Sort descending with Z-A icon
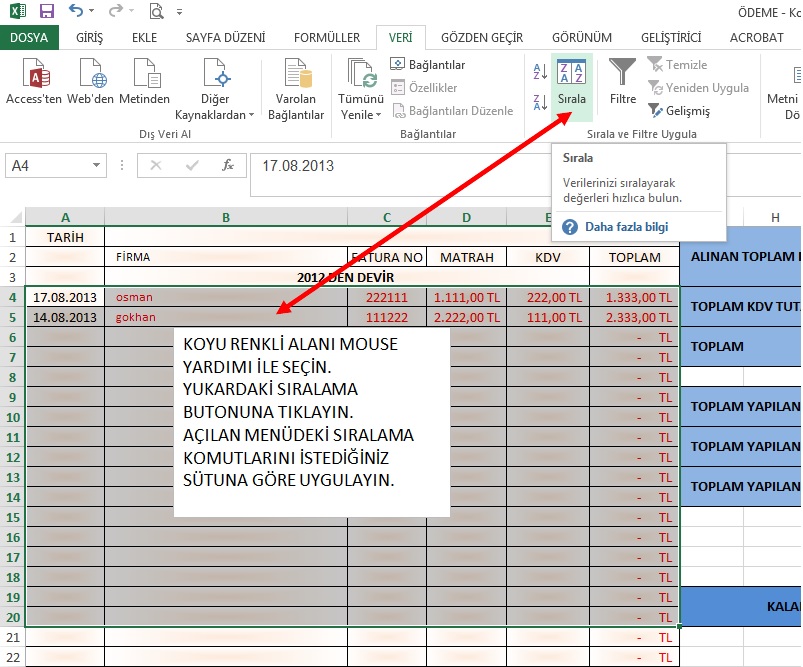 coord(539,101)
